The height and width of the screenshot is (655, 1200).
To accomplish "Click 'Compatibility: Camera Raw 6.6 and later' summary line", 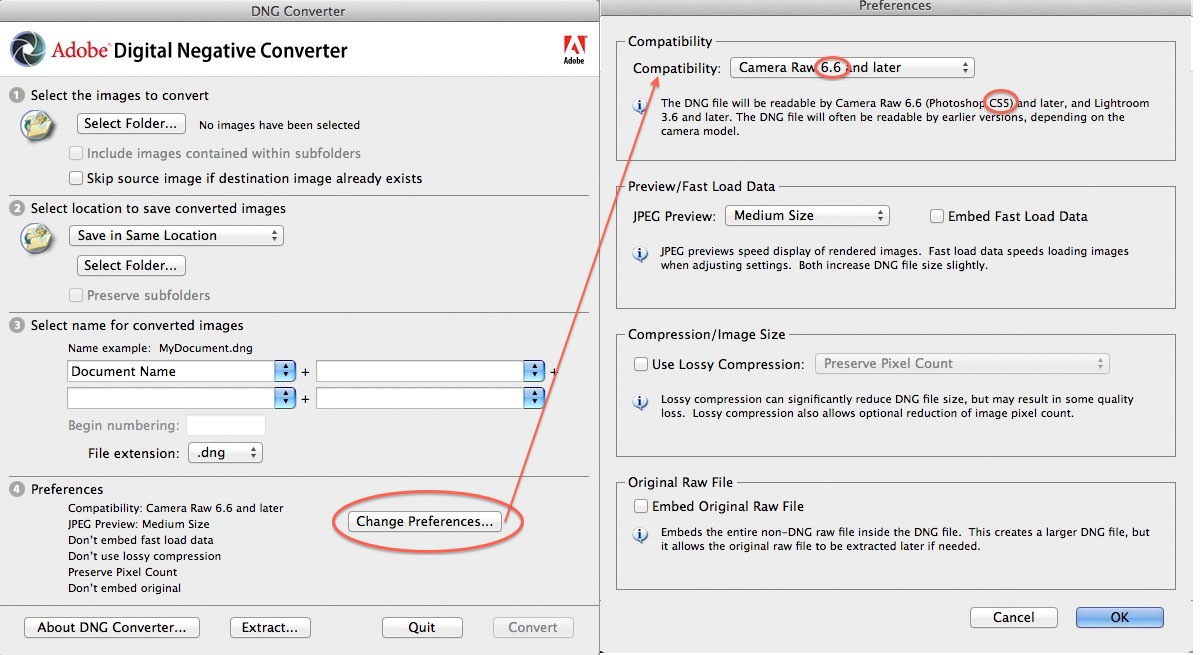I will click(x=176, y=508).
